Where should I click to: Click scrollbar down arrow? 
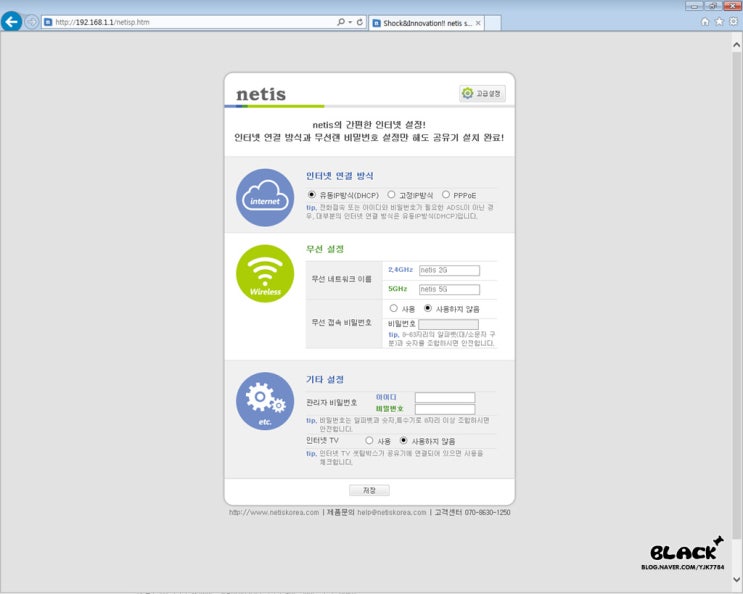tap(736, 579)
